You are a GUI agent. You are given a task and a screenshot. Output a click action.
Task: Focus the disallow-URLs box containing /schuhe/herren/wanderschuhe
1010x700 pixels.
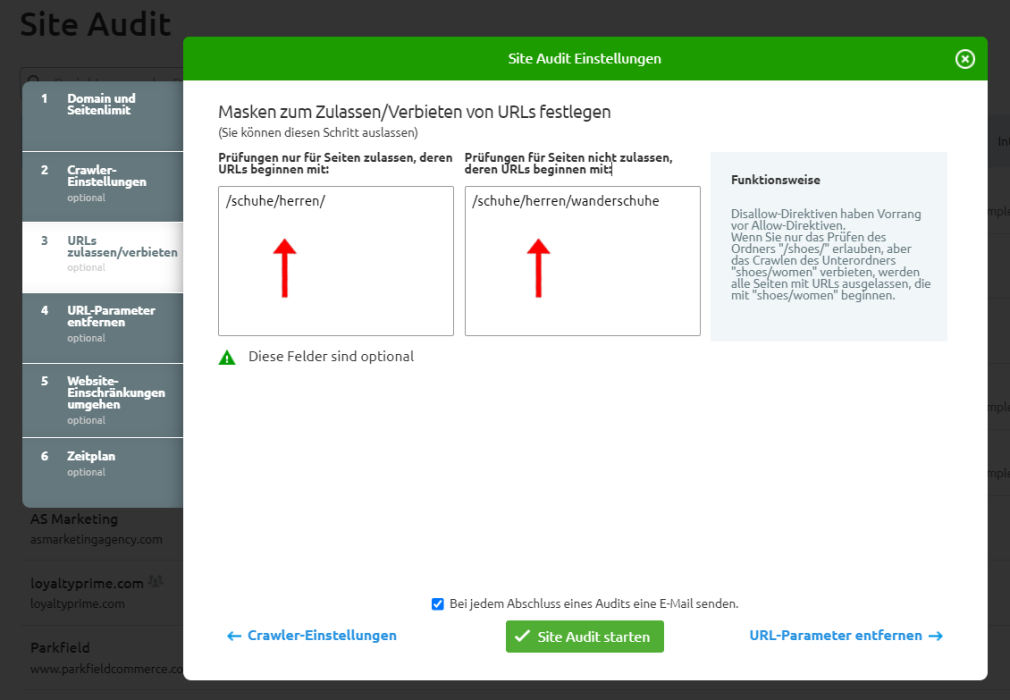click(x=582, y=260)
